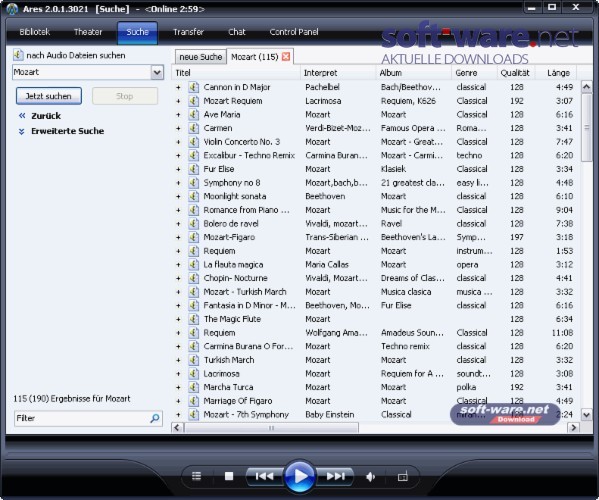Image resolution: width=599 pixels, height=500 pixels.
Task: Click the horizontal scrollbar right arrow
Action: coord(573,427)
